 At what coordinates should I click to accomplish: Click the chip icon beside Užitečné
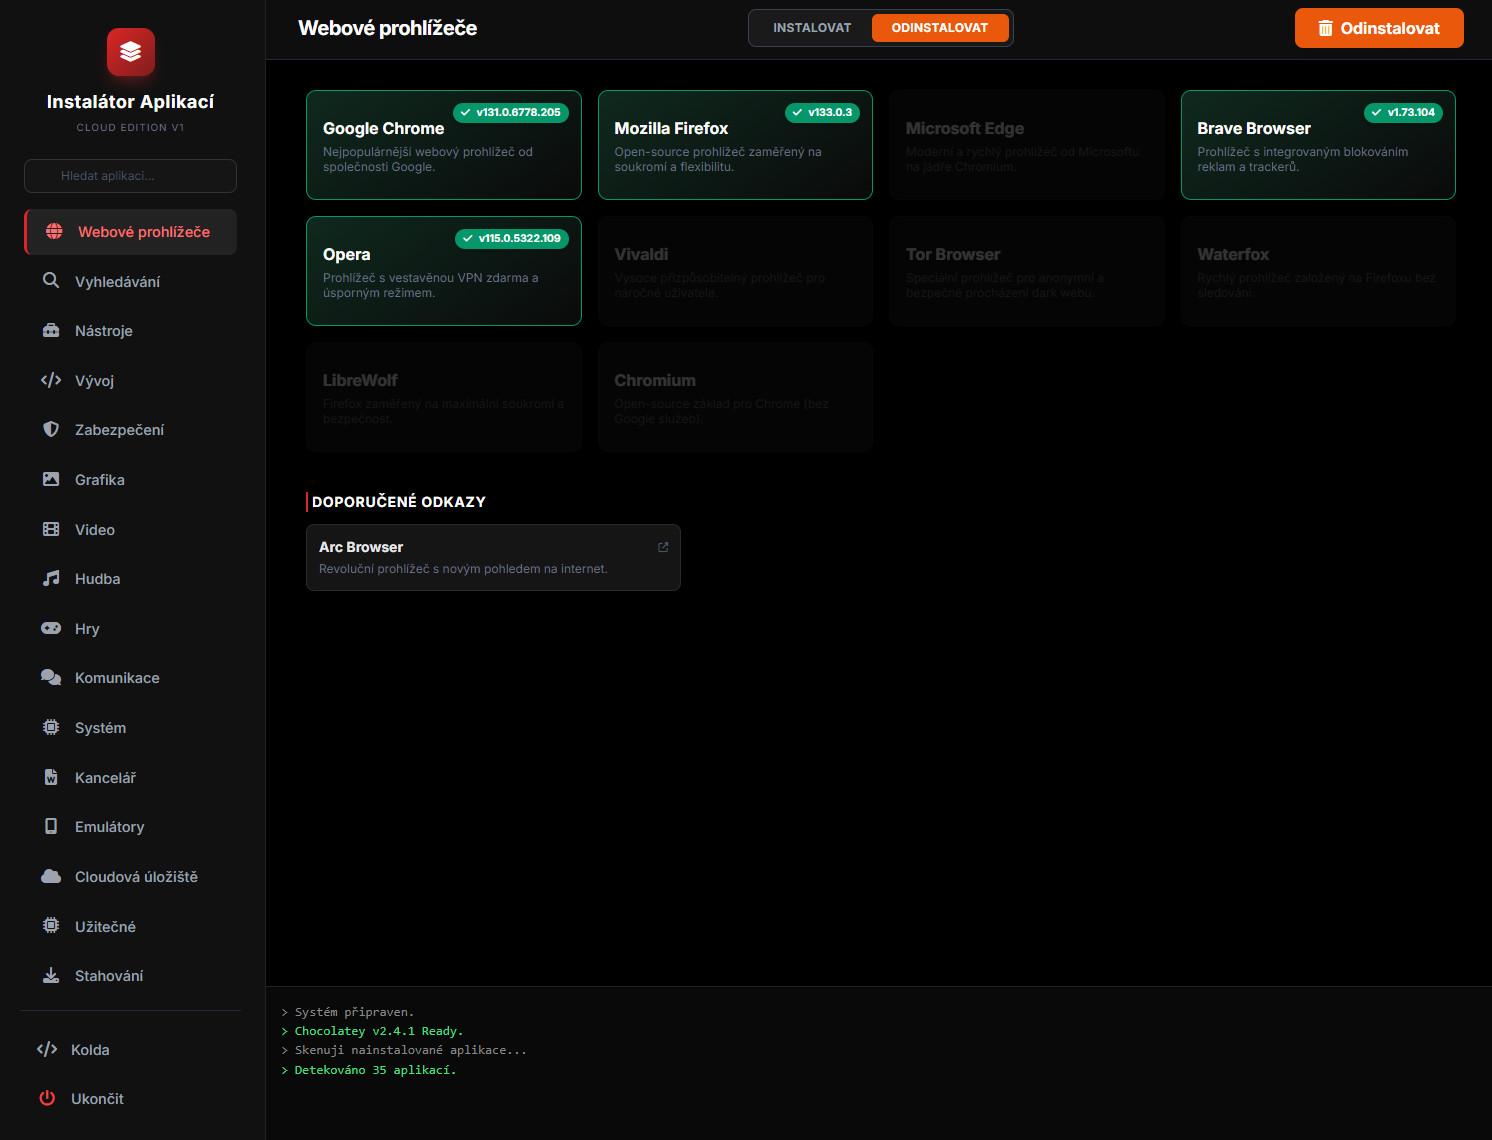tap(51, 926)
